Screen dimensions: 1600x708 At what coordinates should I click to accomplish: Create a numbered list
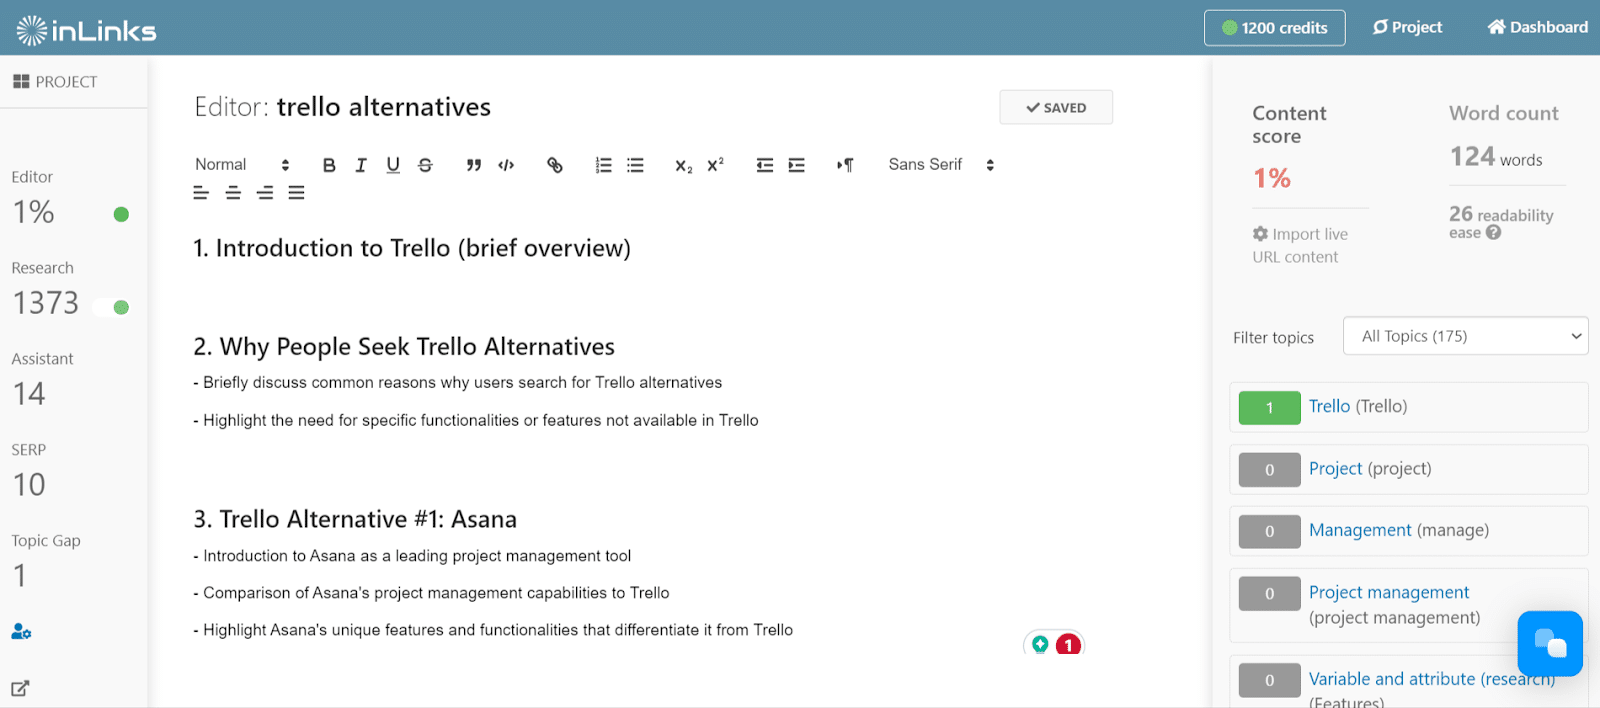click(x=603, y=165)
